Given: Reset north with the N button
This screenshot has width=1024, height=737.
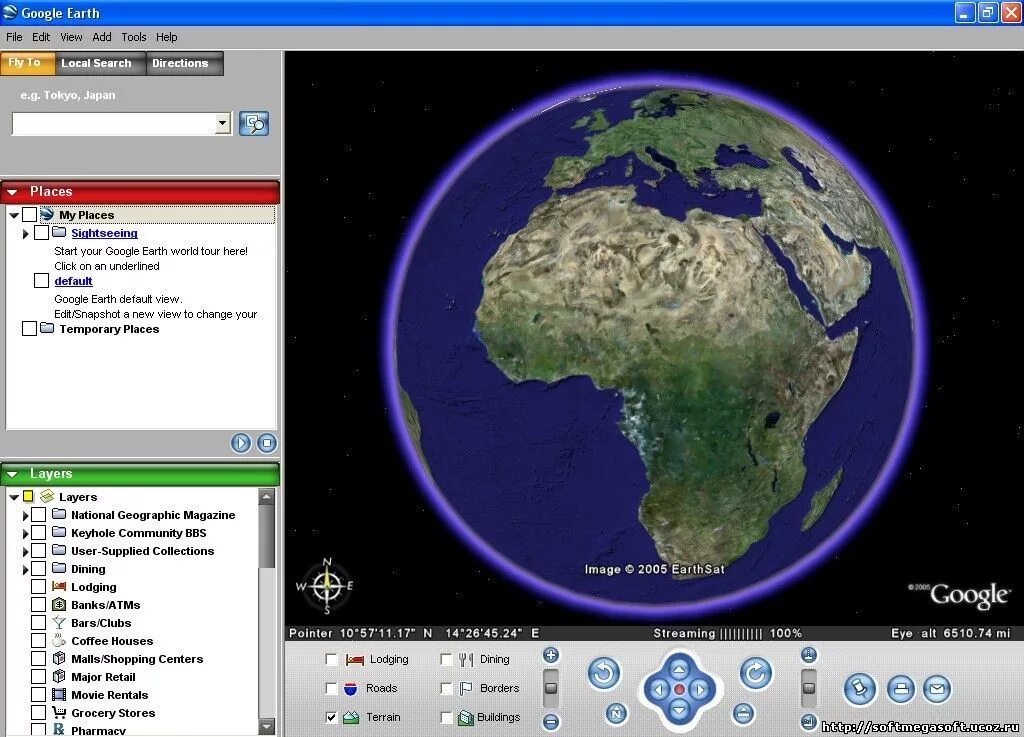Looking at the screenshot, I should [616, 713].
